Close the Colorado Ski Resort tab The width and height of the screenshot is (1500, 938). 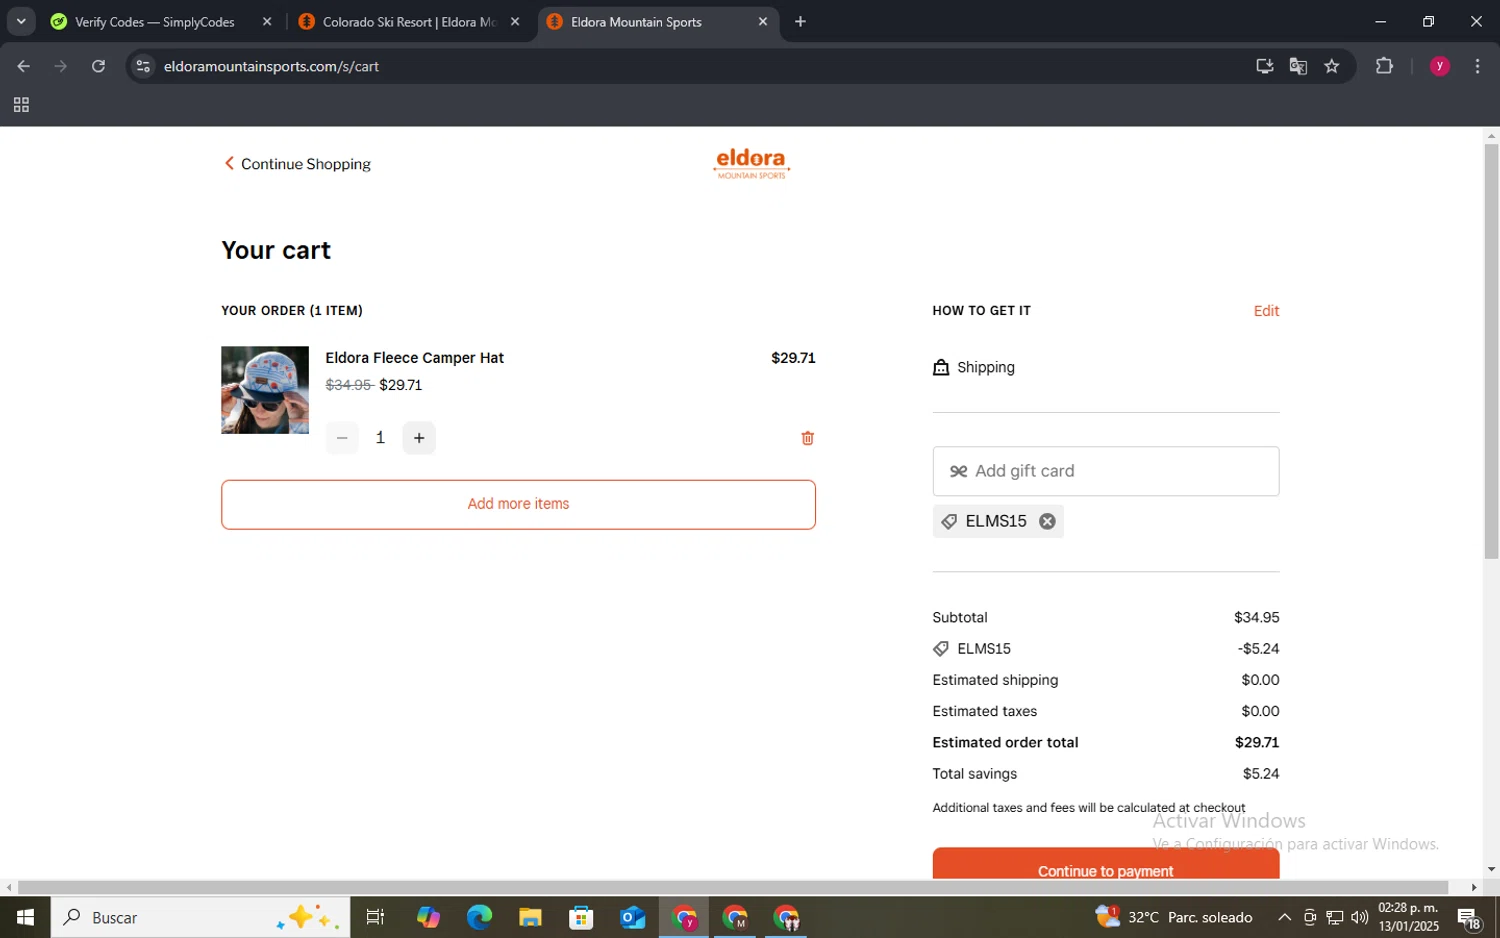click(x=515, y=22)
